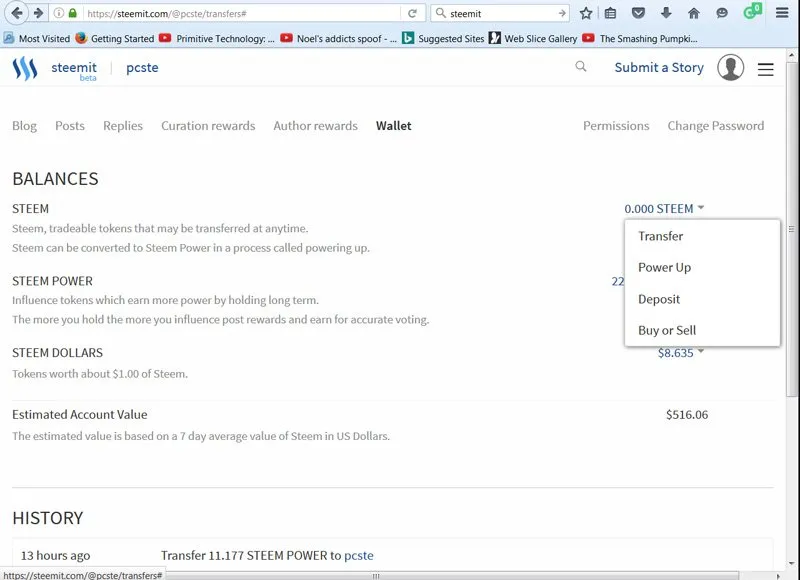Screen dimensions: 800x580
Task: Switch to the Blog tab
Action: click(x=24, y=126)
